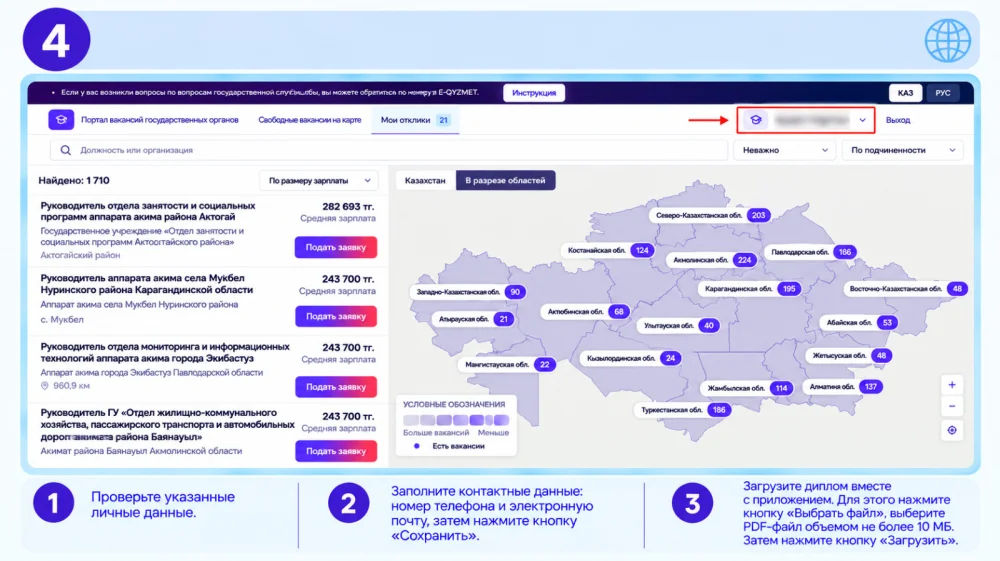Zoom in on the map with plus

pyautogui.click(x=952, y=385)
